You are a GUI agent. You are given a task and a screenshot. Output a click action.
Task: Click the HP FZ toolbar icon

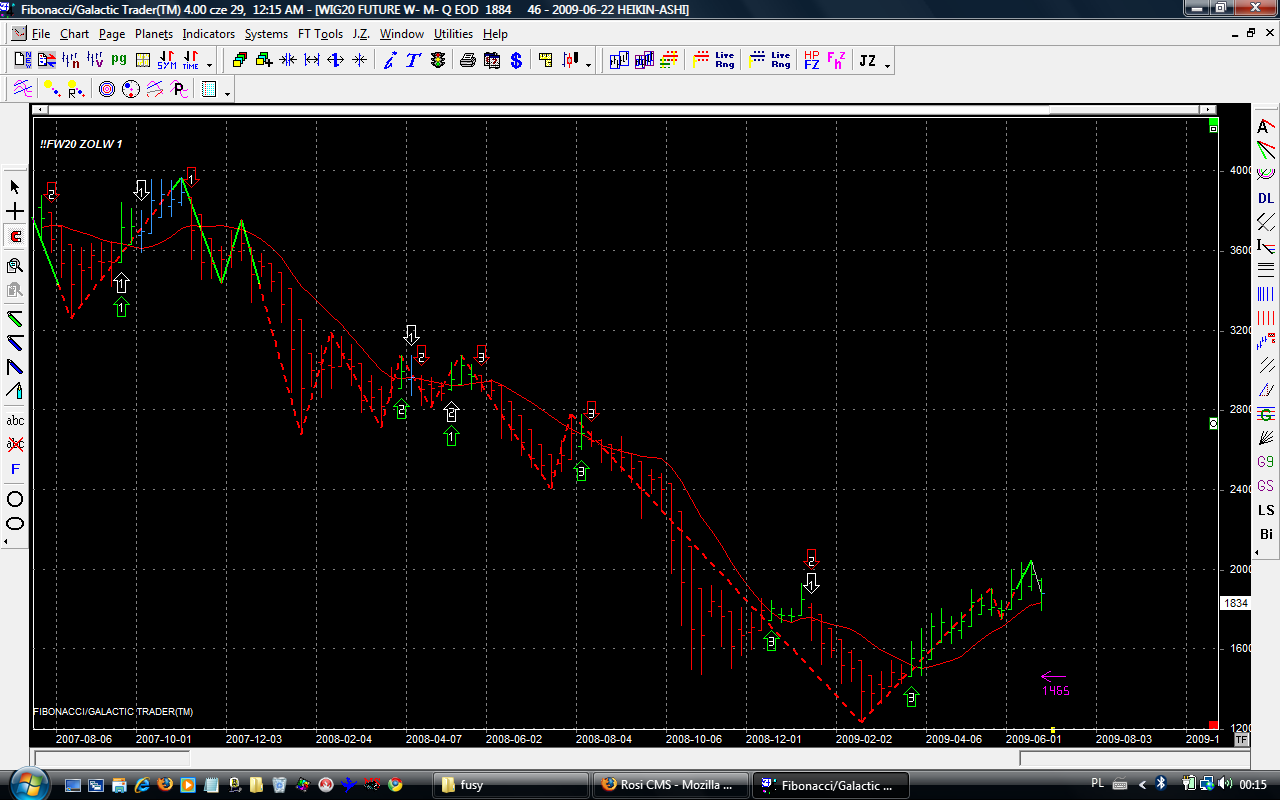[x=811, y=61]
